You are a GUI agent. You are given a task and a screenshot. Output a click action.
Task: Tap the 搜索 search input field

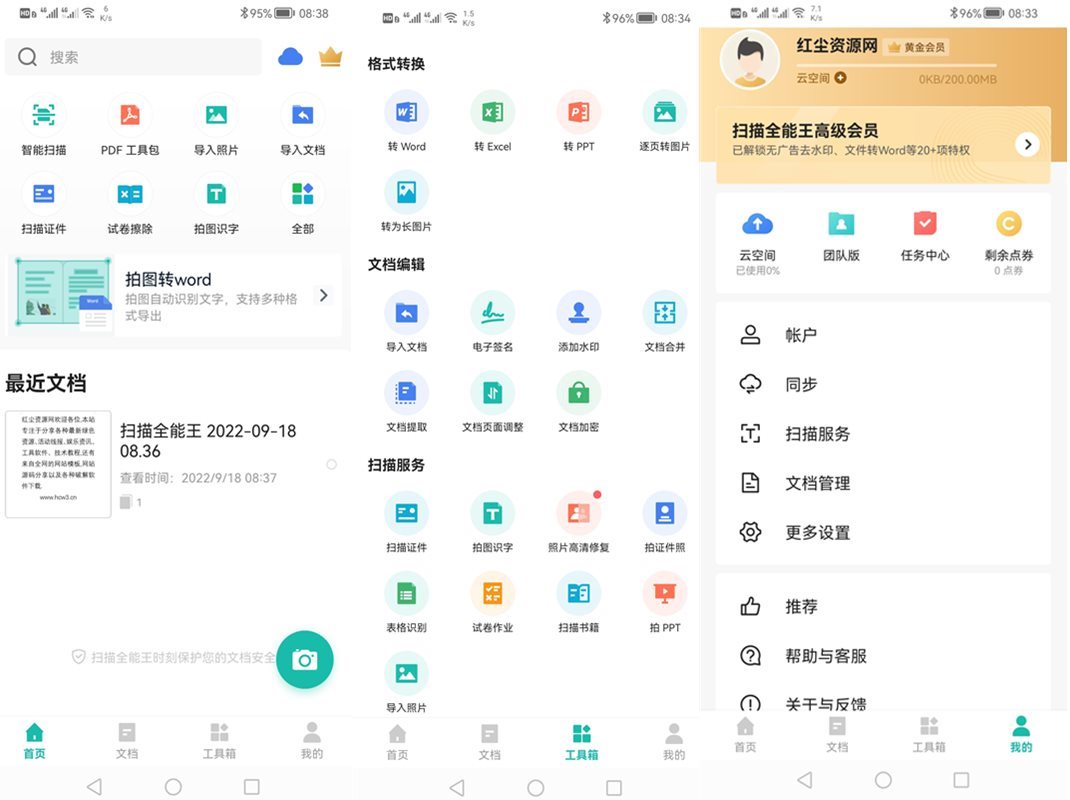pyautogui.click(x=133, y=57)
